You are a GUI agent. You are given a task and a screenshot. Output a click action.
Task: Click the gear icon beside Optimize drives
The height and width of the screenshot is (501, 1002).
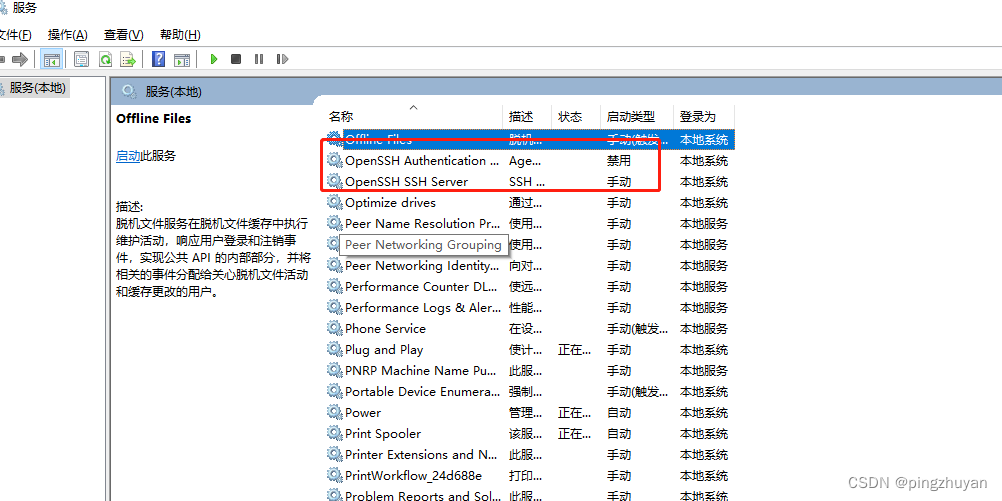335,203
